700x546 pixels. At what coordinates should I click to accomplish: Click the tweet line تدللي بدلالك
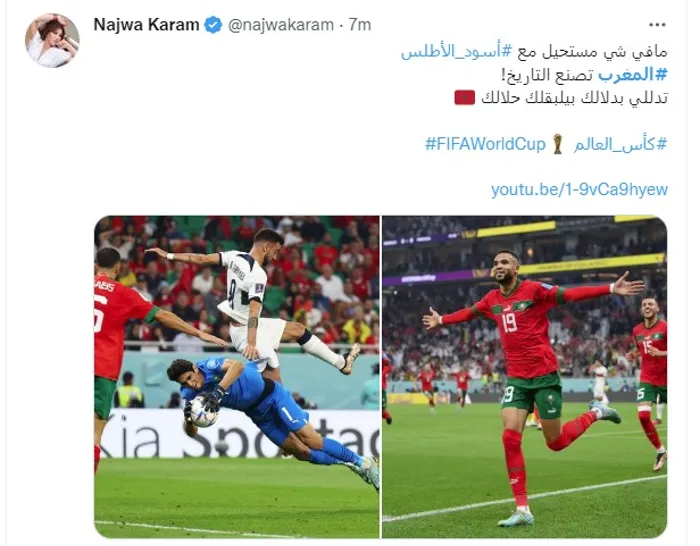tap(625, 98)
